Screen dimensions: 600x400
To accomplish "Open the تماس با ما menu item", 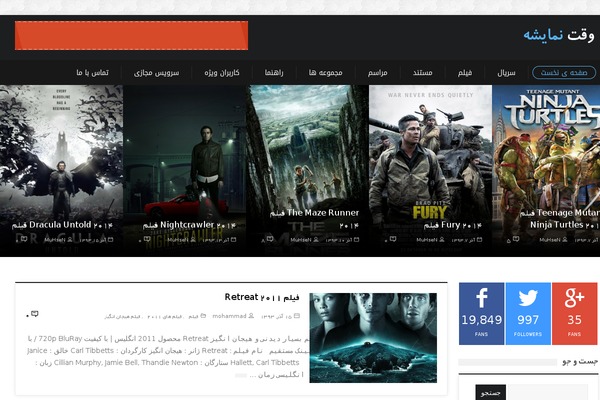I will point(92,73).
